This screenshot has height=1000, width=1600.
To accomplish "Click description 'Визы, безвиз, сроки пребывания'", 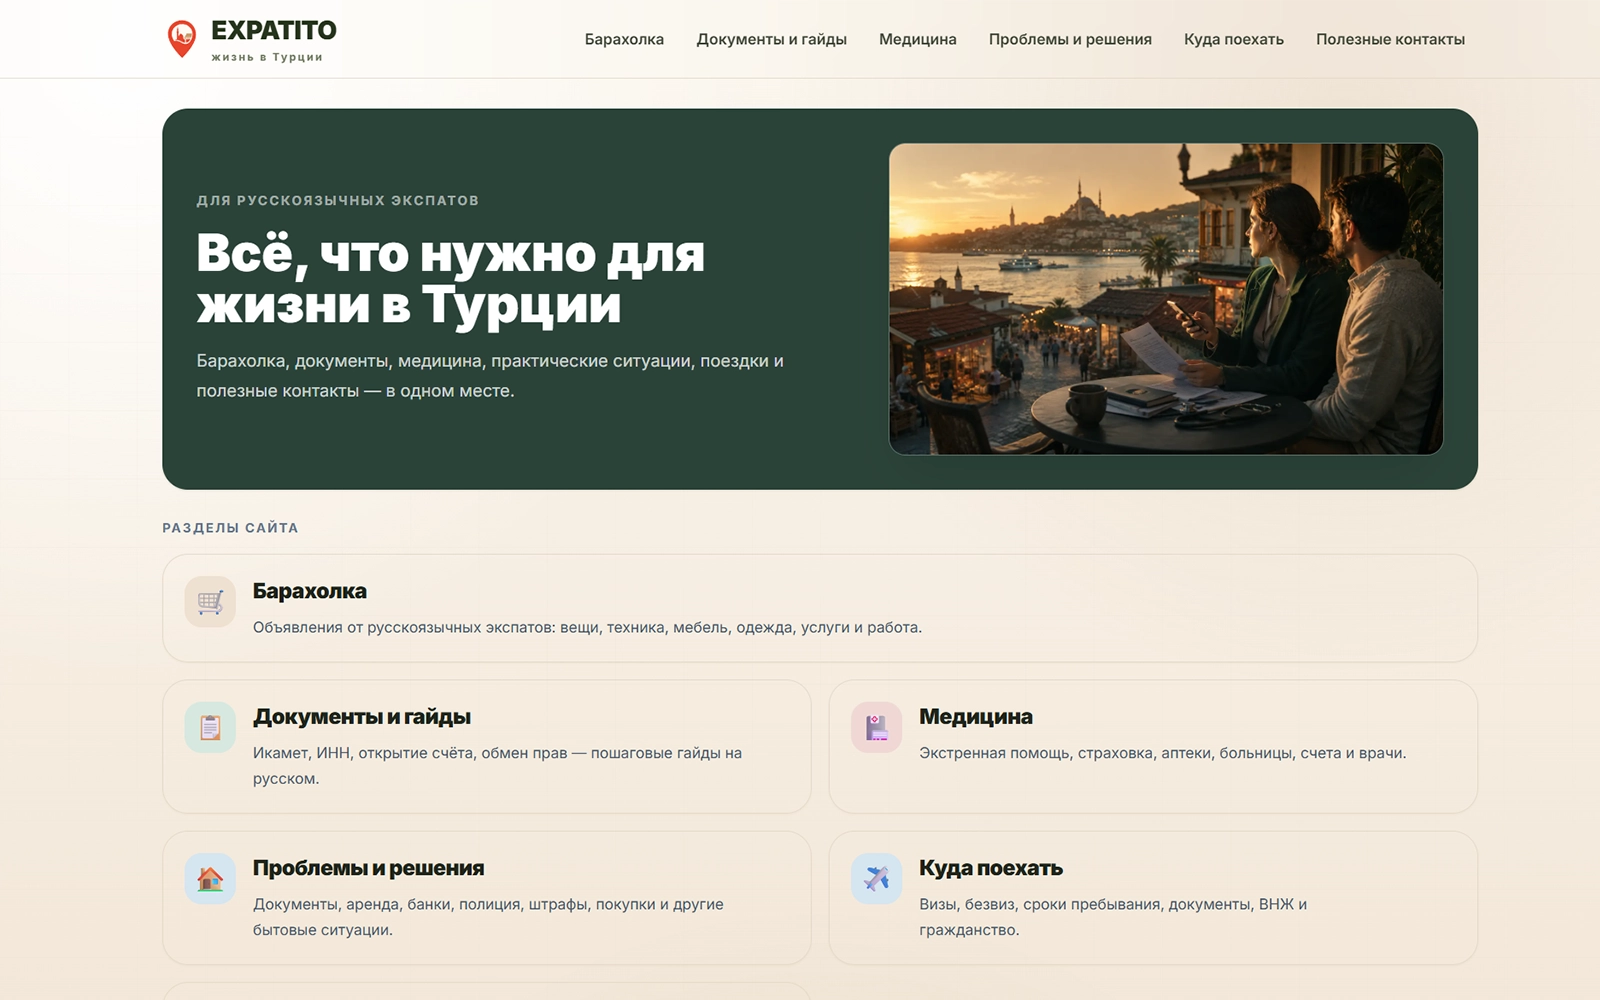I will coord(1113,916).
